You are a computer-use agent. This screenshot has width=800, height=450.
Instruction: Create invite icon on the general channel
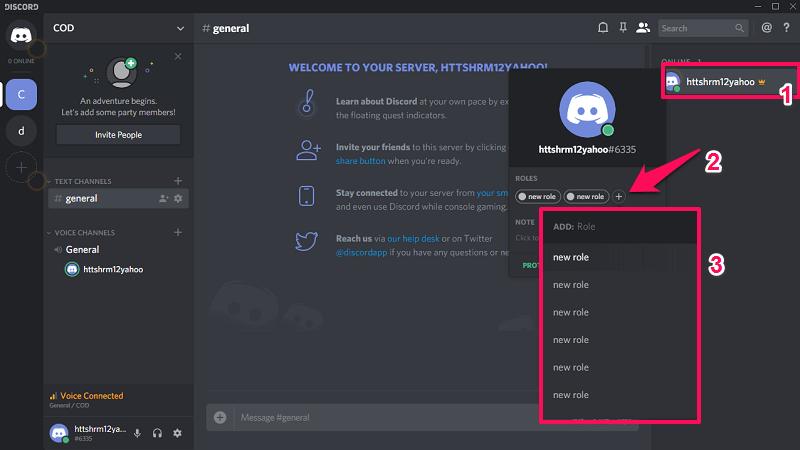163,198
